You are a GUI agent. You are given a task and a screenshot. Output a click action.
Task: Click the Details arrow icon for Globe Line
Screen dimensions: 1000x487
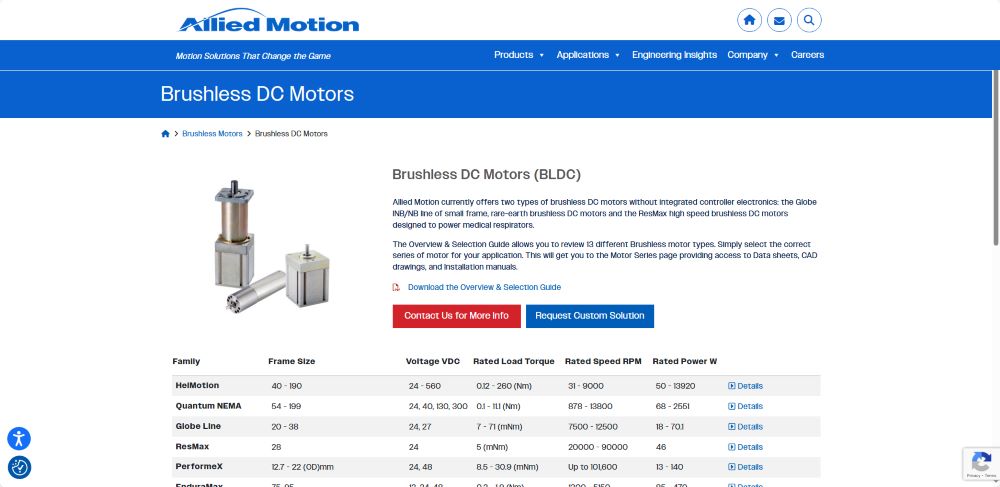click(732, 427)
